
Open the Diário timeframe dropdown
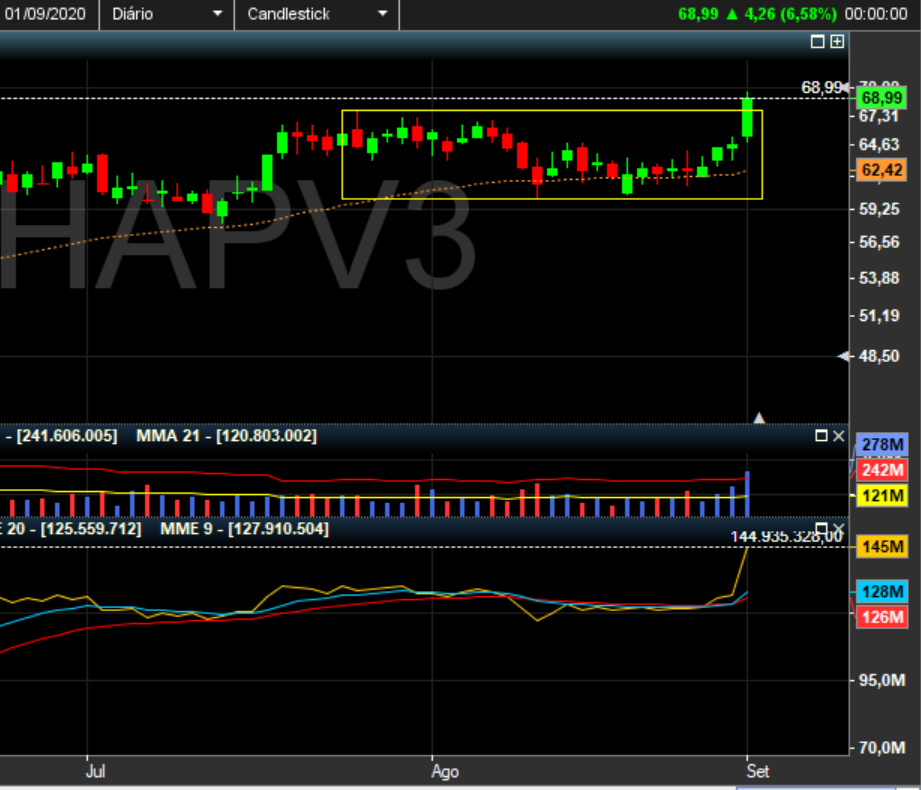point(166,14)
